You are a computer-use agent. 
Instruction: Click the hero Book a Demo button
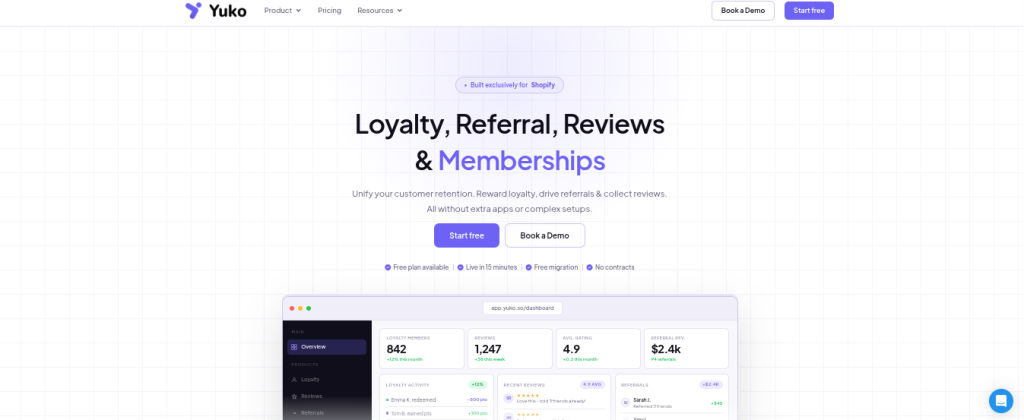pos(545,236)
